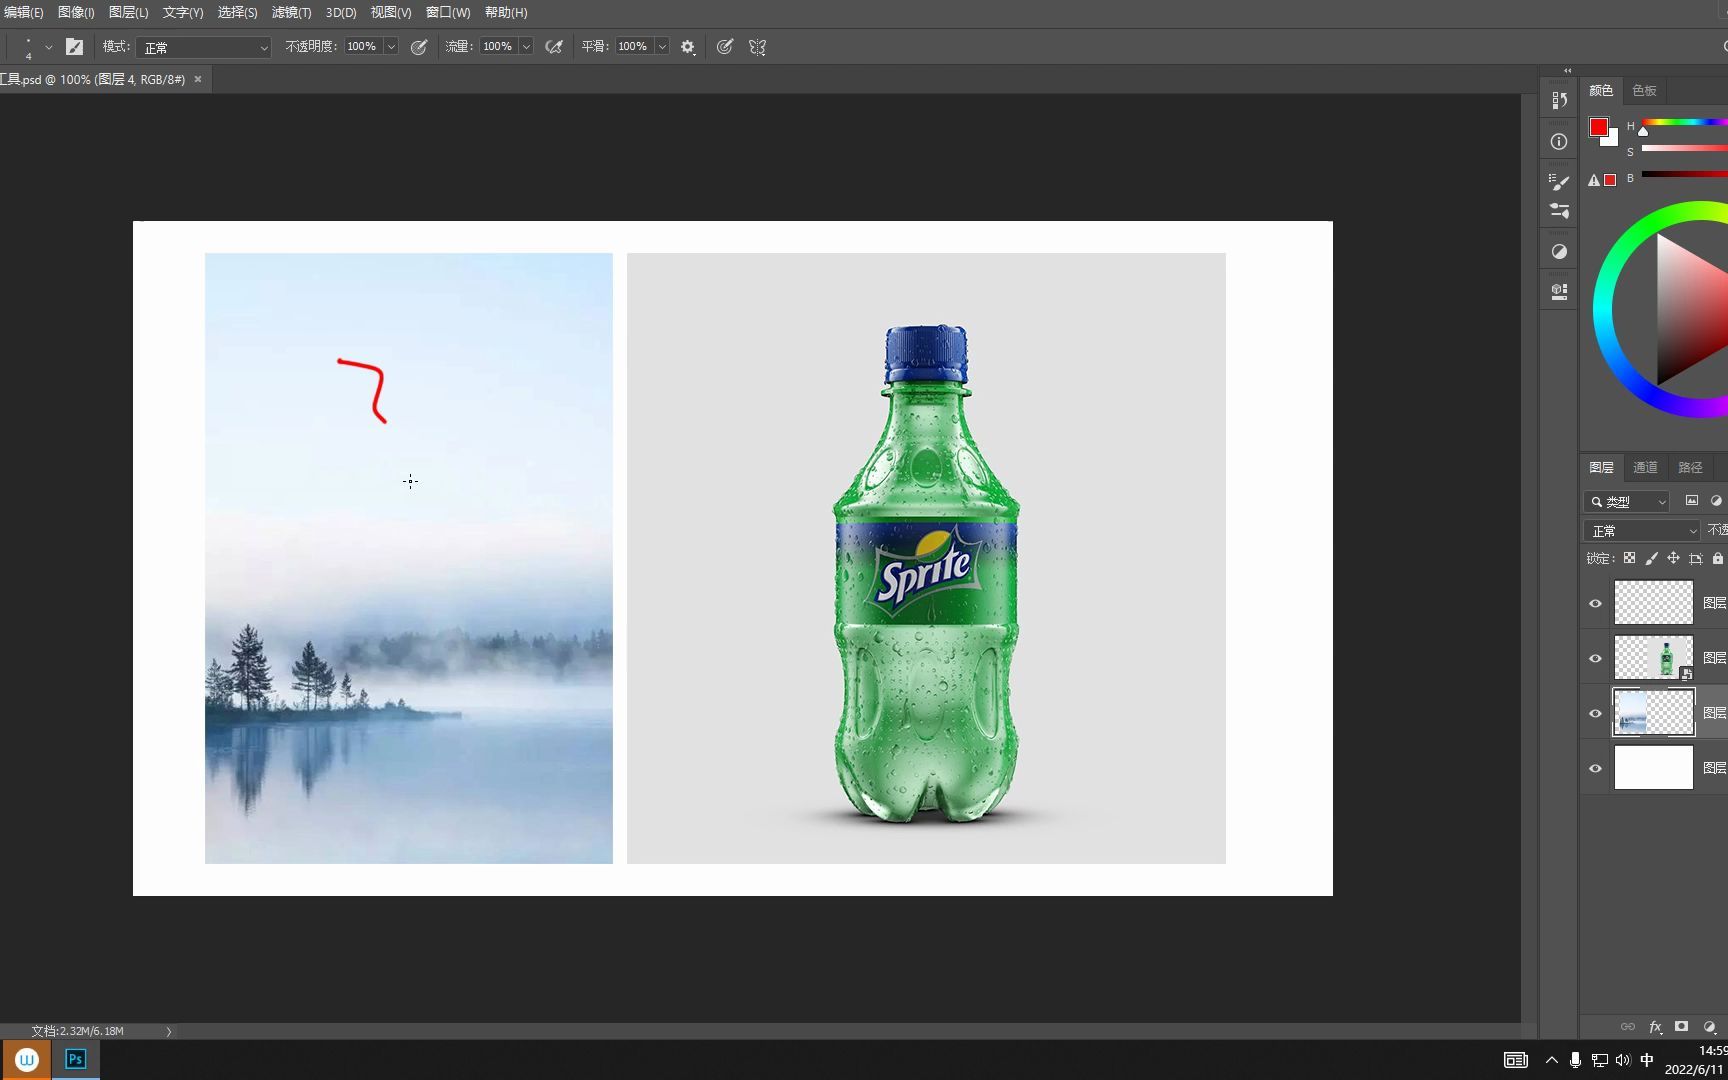1728x1080 pixels.
Task: Open the 窗口 menu
Action: pos(448,13)
